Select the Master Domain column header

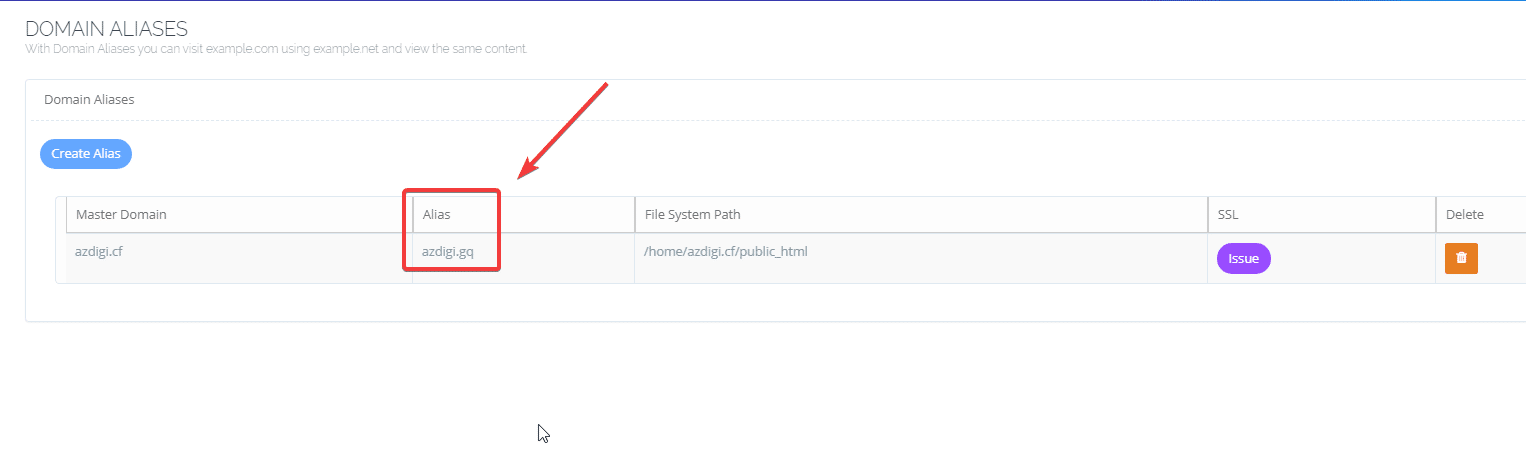pyautogui.click(x=121, y=214)
